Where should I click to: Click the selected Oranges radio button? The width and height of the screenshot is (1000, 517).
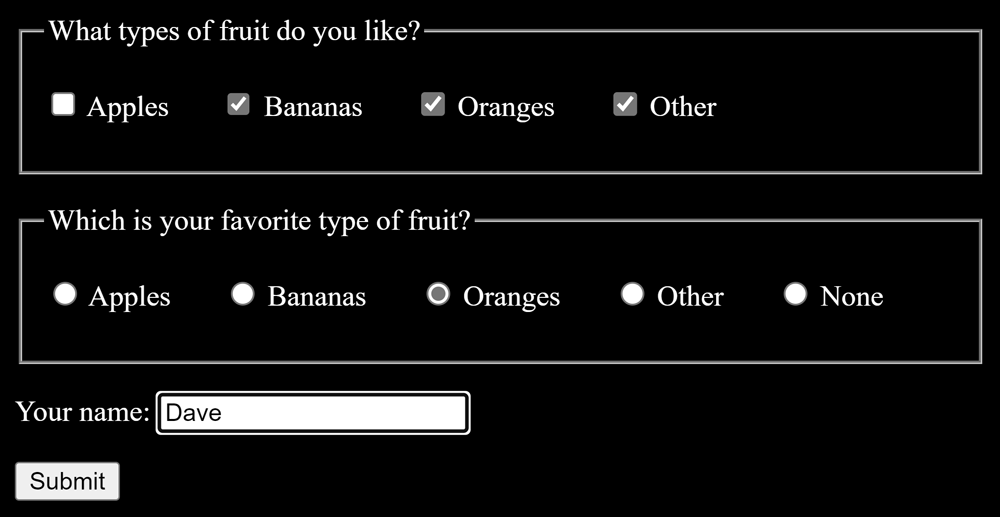(x=438, y=294)
